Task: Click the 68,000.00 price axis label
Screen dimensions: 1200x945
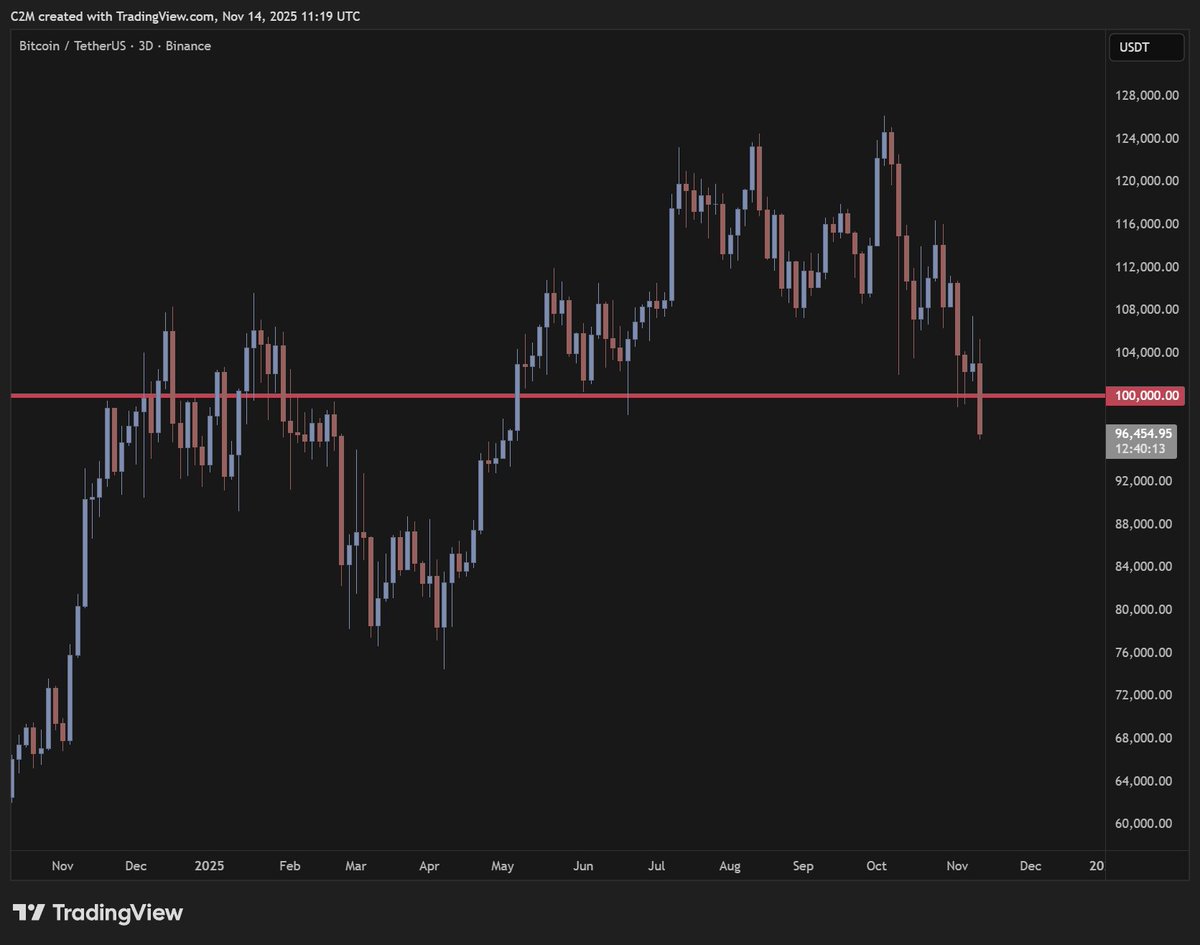Action: pos(1145,738)
